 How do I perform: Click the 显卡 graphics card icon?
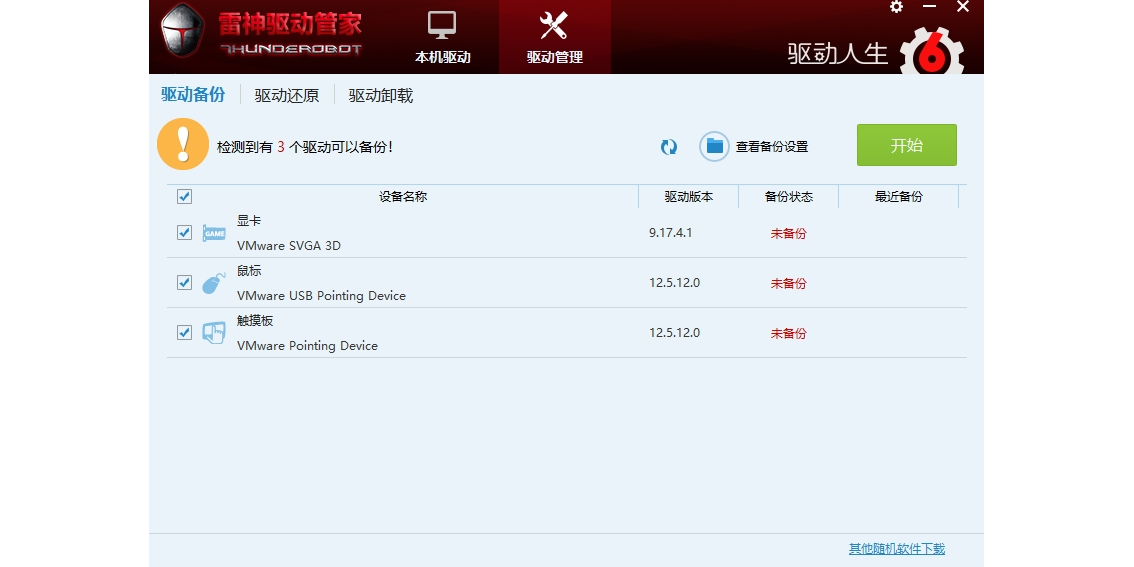[214, 233]
